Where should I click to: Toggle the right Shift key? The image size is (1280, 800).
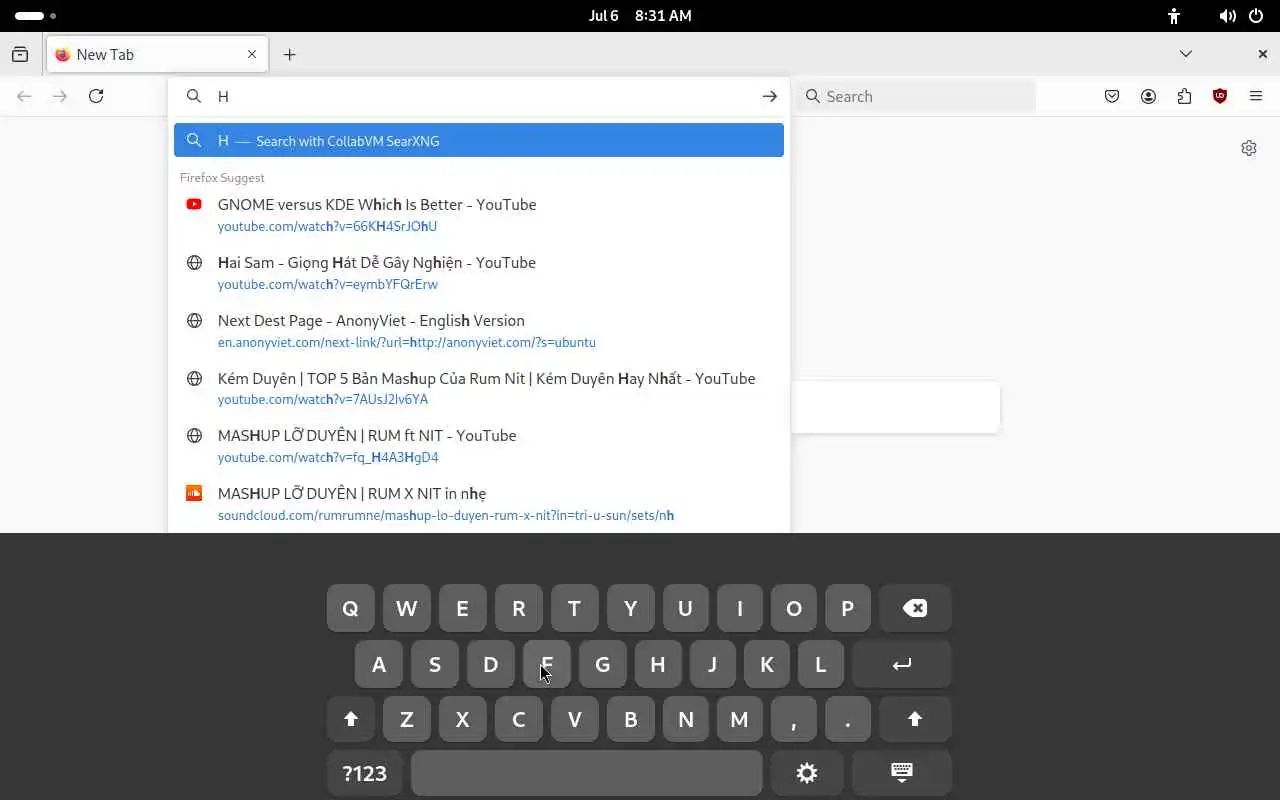pyautogui.click(x=915, y=719)
